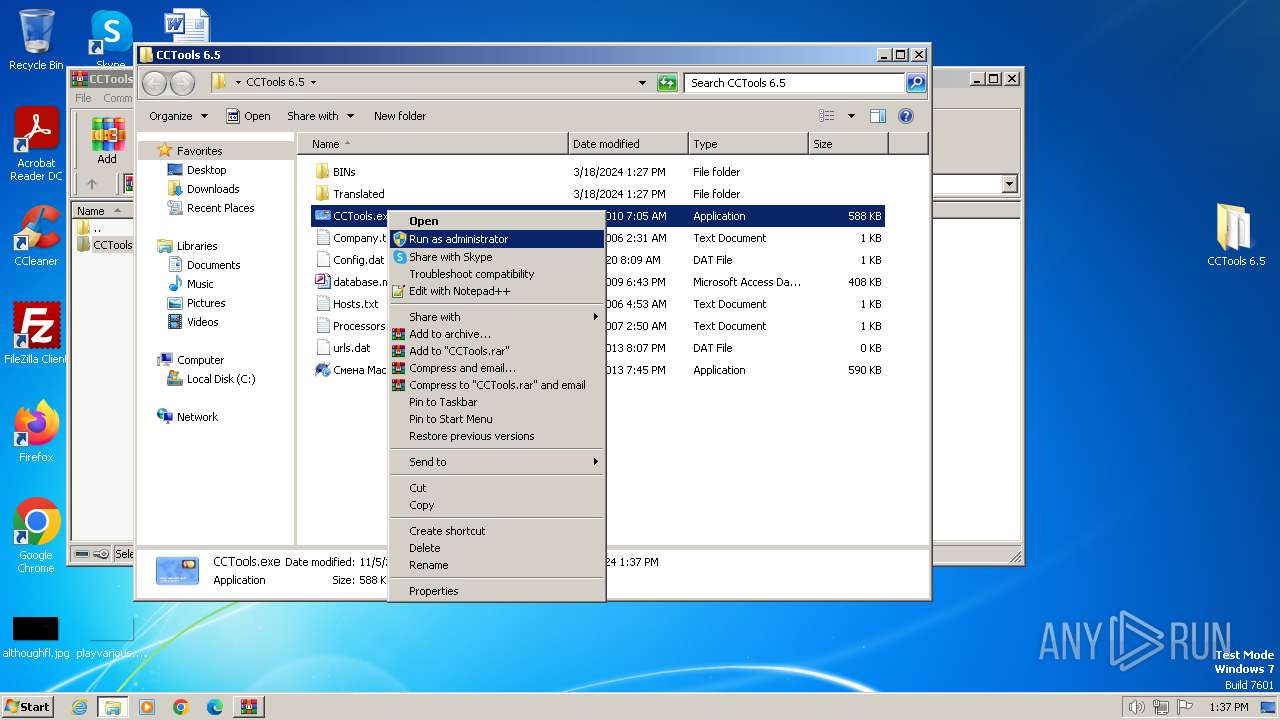Choose Add to archive... entry
This screenshot has height=720, width=1280.
(x=497, y=334)
